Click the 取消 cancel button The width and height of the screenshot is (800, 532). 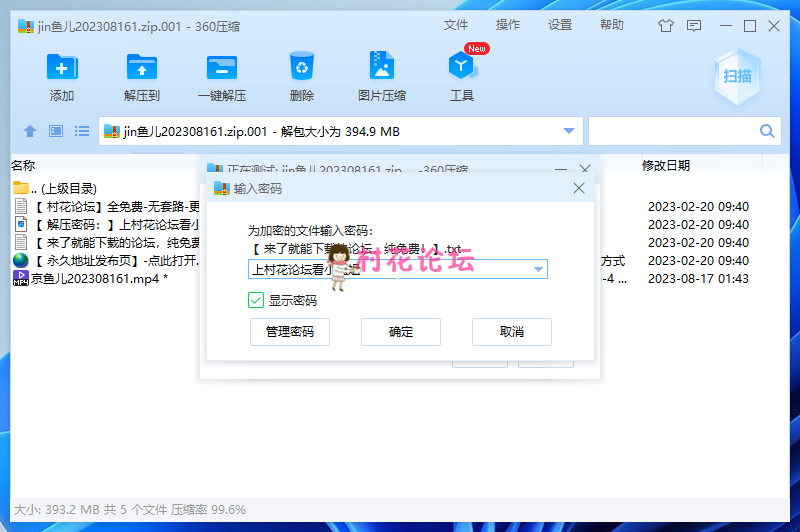(x=512, y=332)
